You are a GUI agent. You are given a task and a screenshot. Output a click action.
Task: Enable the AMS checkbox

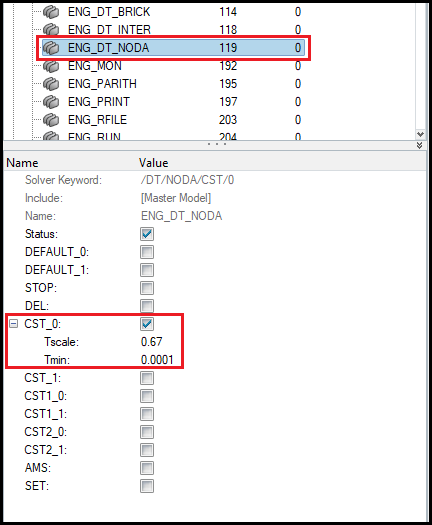pos(147,468)
